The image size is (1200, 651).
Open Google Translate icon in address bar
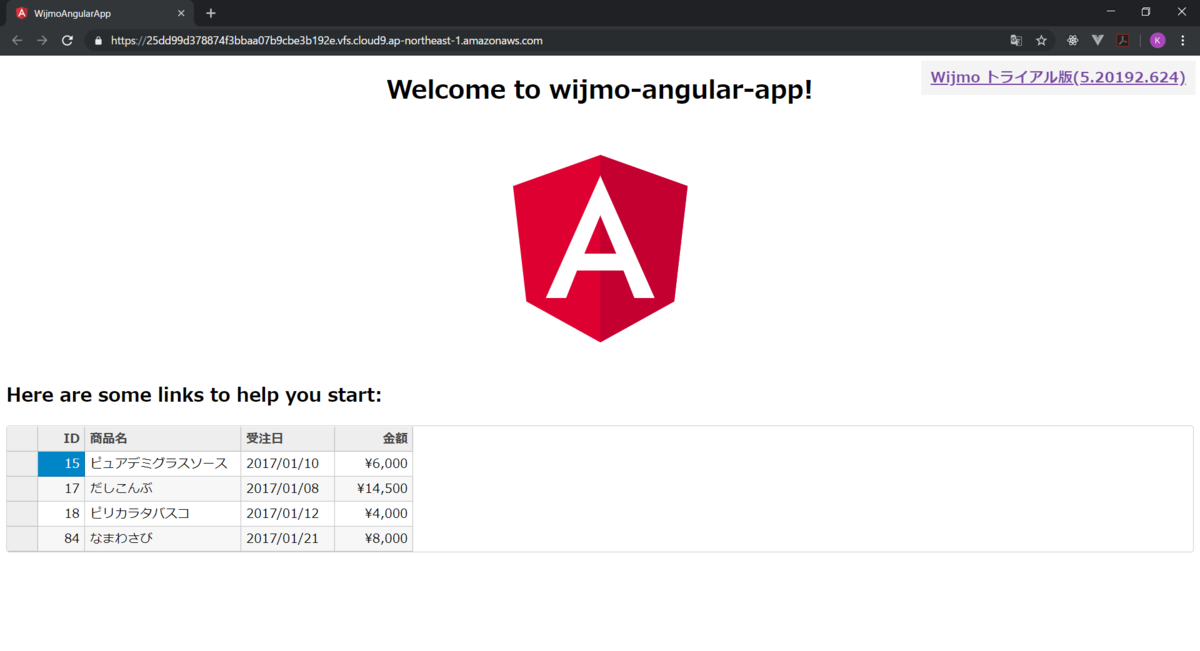pos(1016,41)
